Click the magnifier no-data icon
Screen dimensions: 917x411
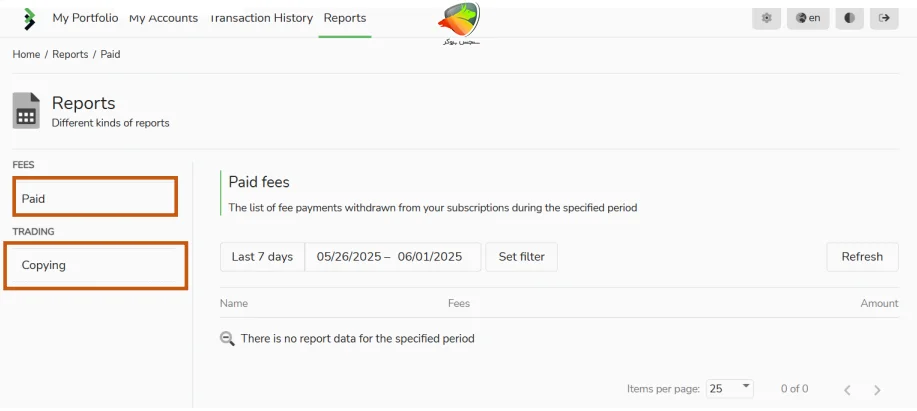[227, 339]
